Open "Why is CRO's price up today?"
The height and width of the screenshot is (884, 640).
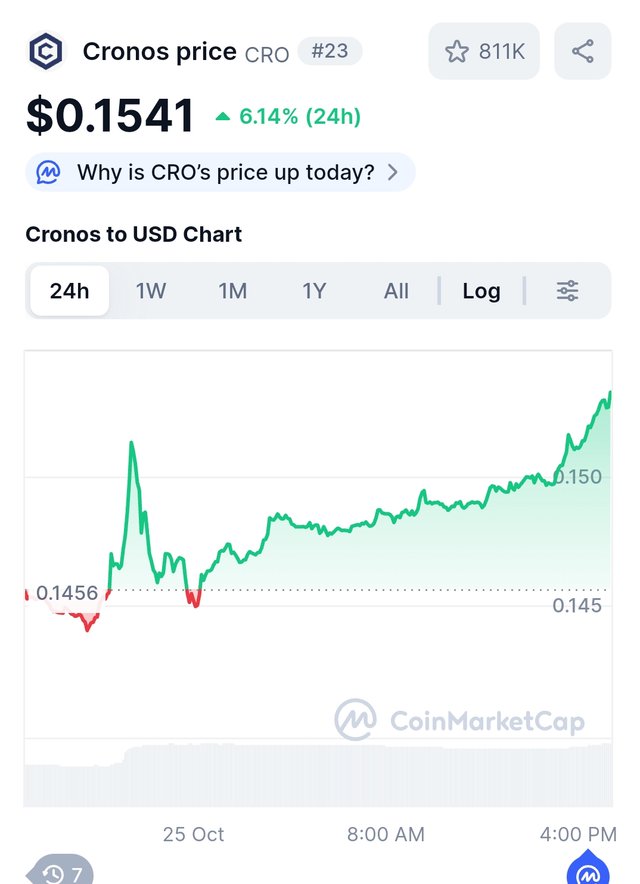point(225,172)
